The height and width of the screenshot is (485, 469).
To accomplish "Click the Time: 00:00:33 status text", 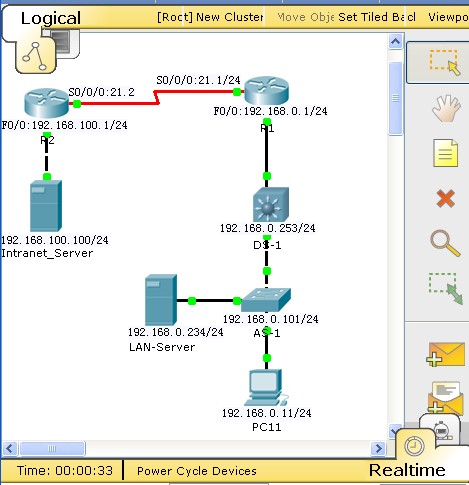I will pyautogui.click(x=65, y=471).
